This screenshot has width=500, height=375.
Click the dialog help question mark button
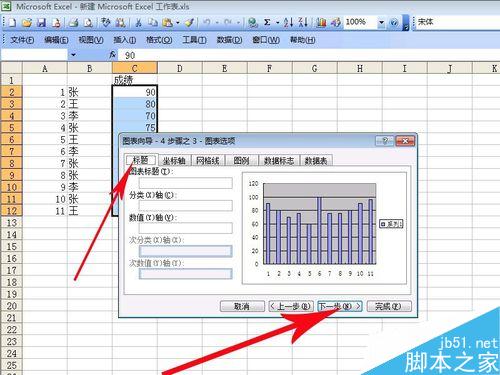(384, 141)
